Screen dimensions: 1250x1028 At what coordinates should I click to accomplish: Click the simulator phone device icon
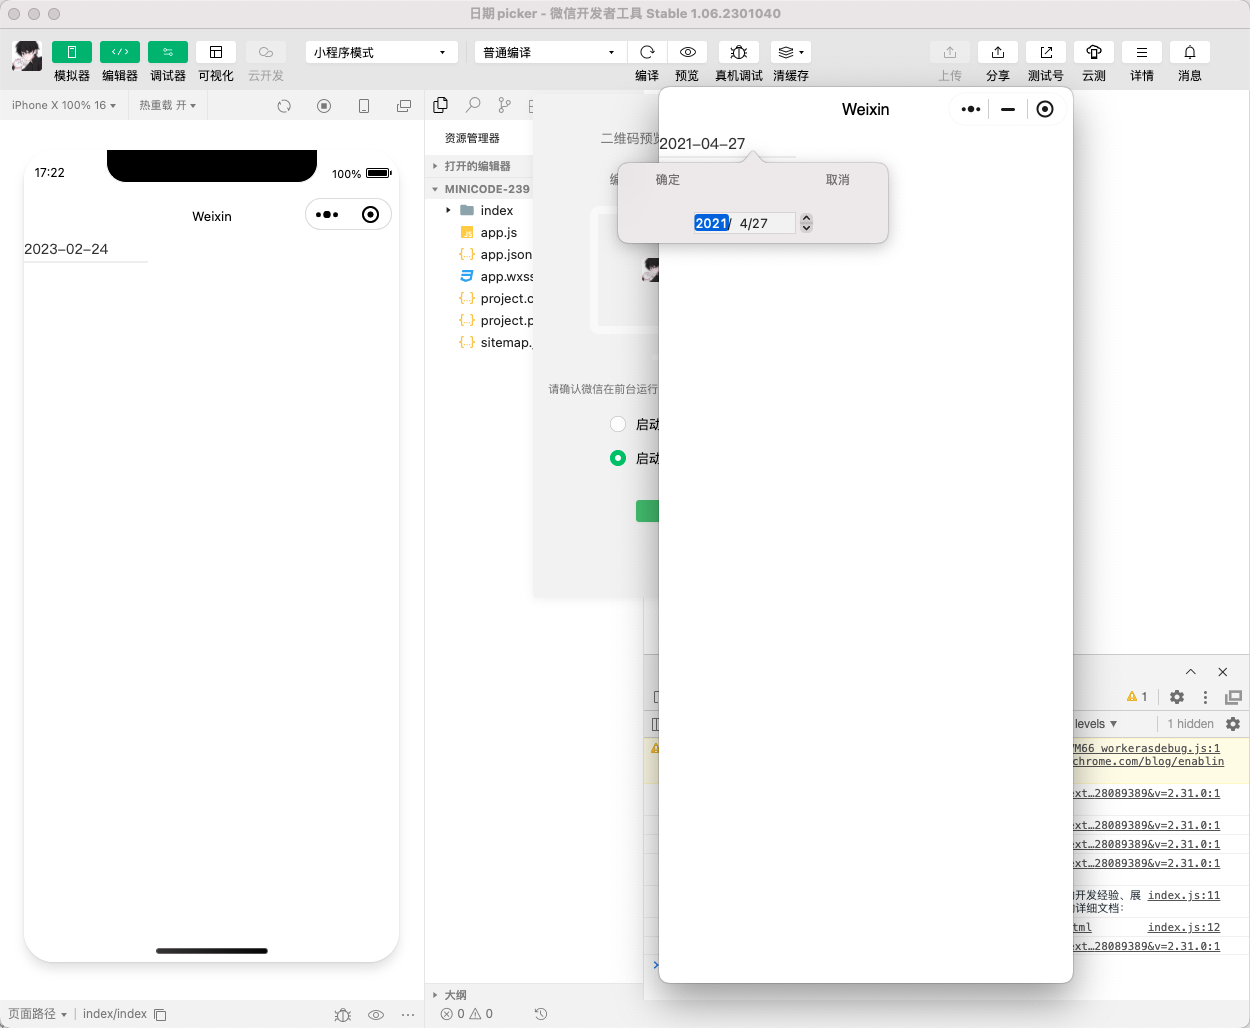point(364,106)
